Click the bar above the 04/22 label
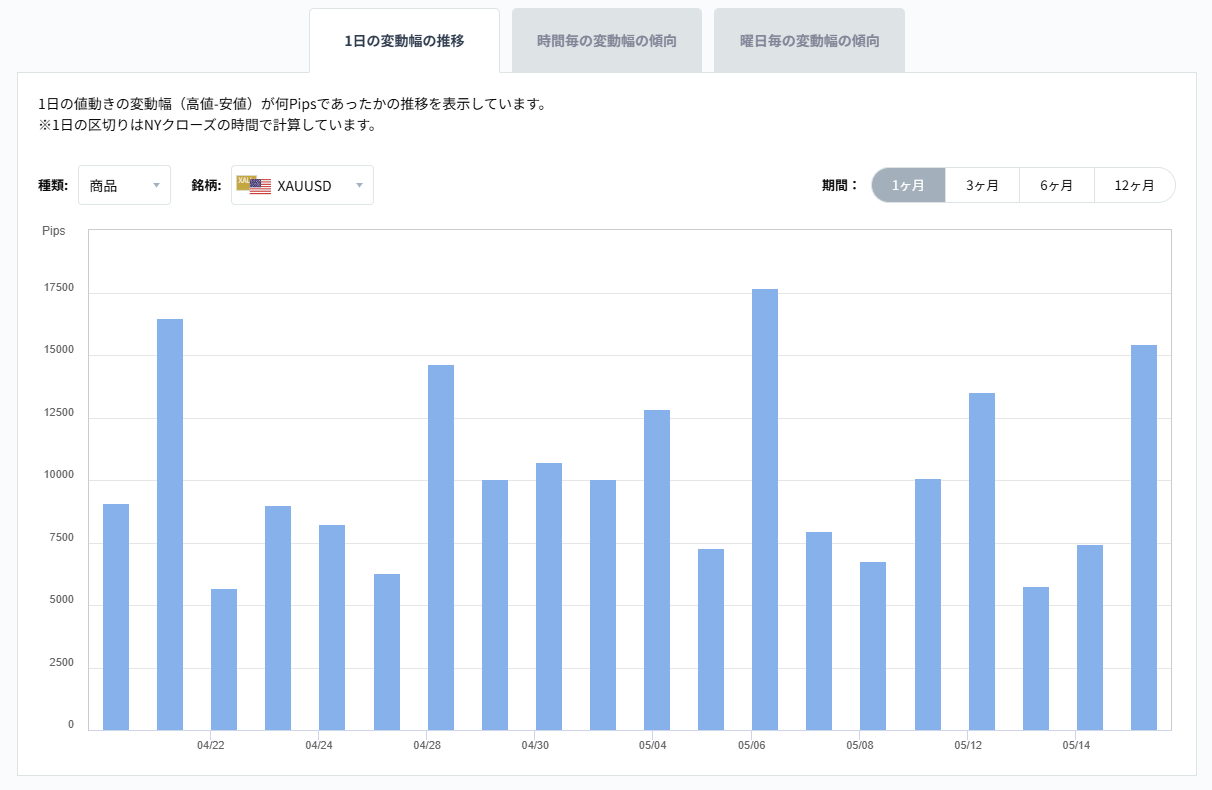1212x790 pixels. pyautogui.click(x=224, y=659)
